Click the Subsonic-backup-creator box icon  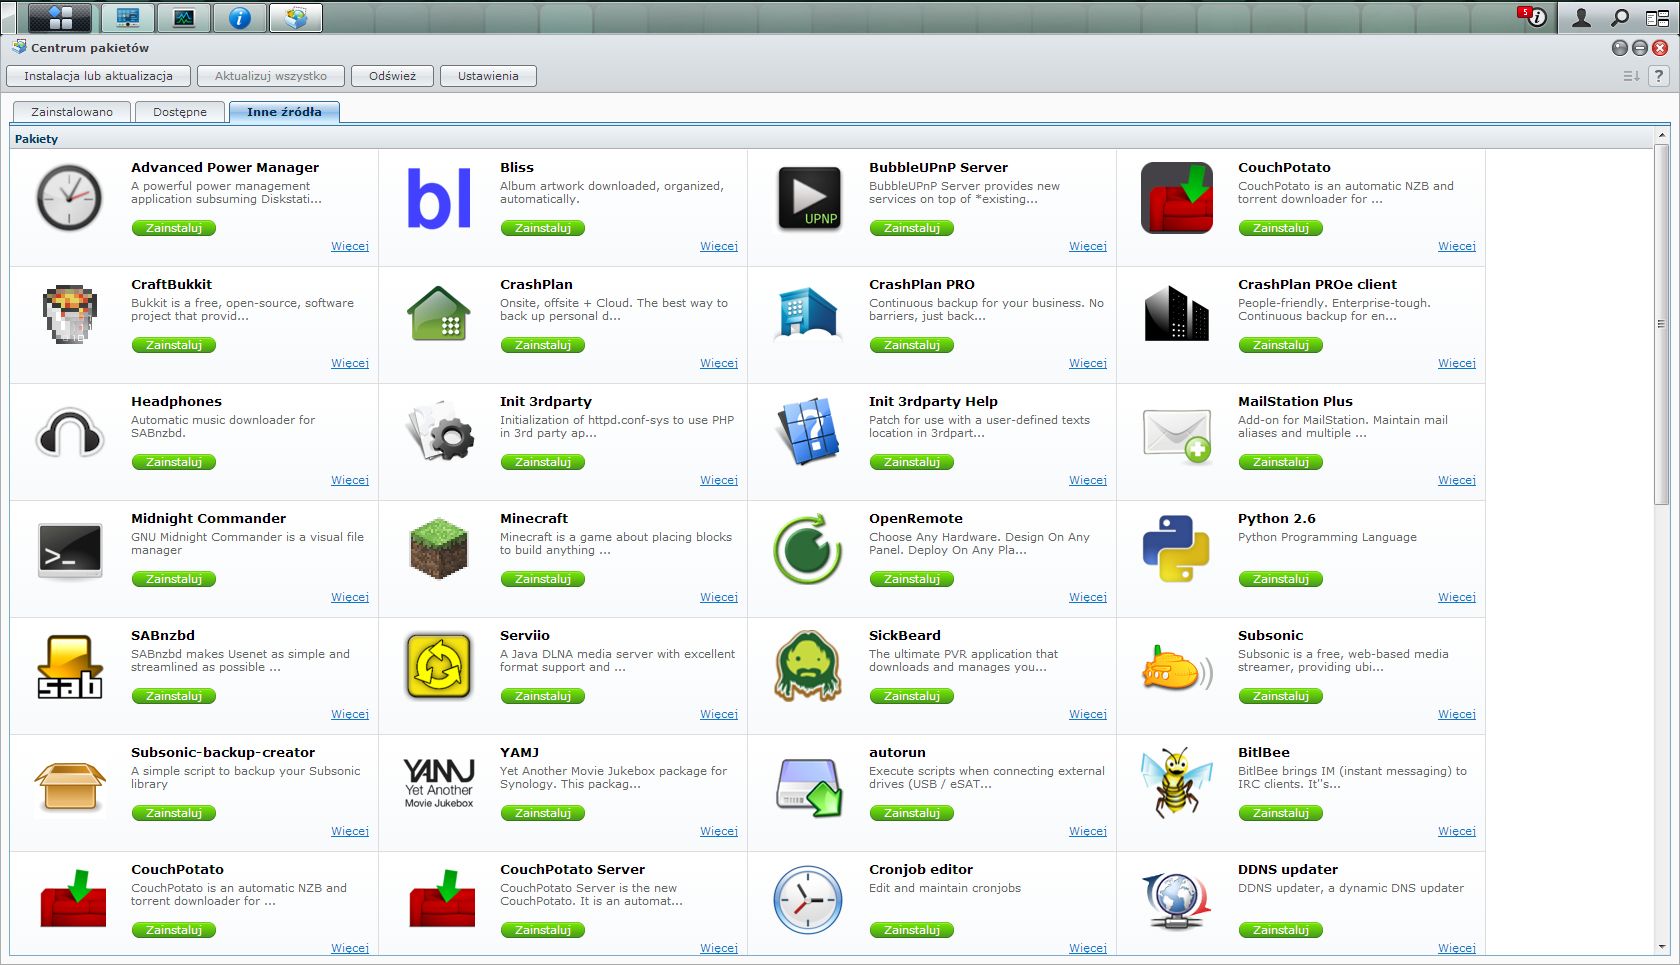click(x=69, y=785)
